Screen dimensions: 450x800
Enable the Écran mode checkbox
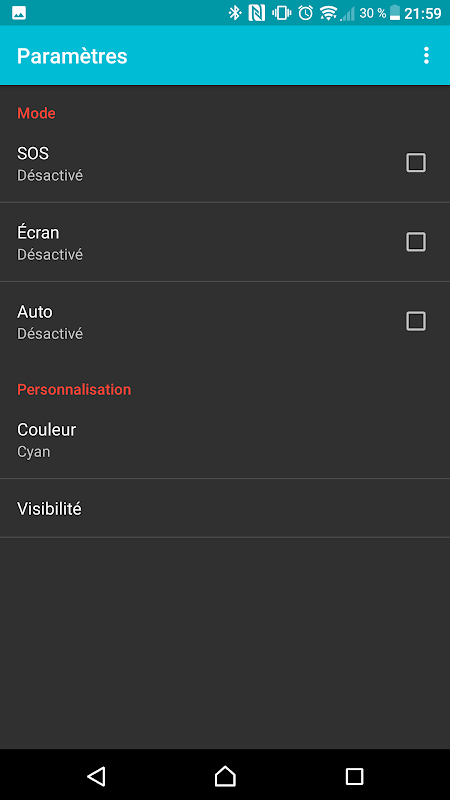click(x=416, y=242)
